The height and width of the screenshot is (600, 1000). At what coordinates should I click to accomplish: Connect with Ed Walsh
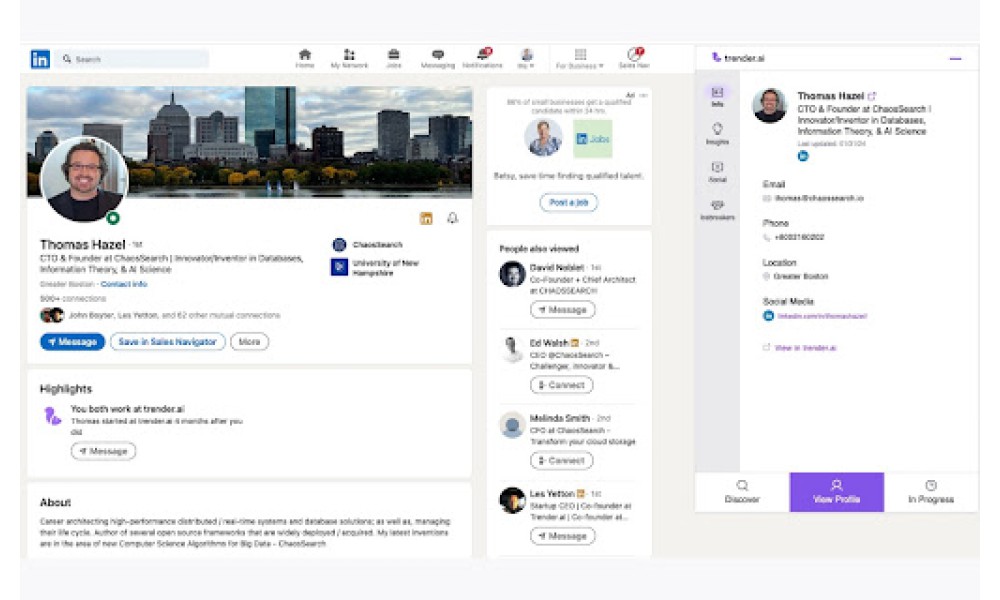click(x=561, y=385)
